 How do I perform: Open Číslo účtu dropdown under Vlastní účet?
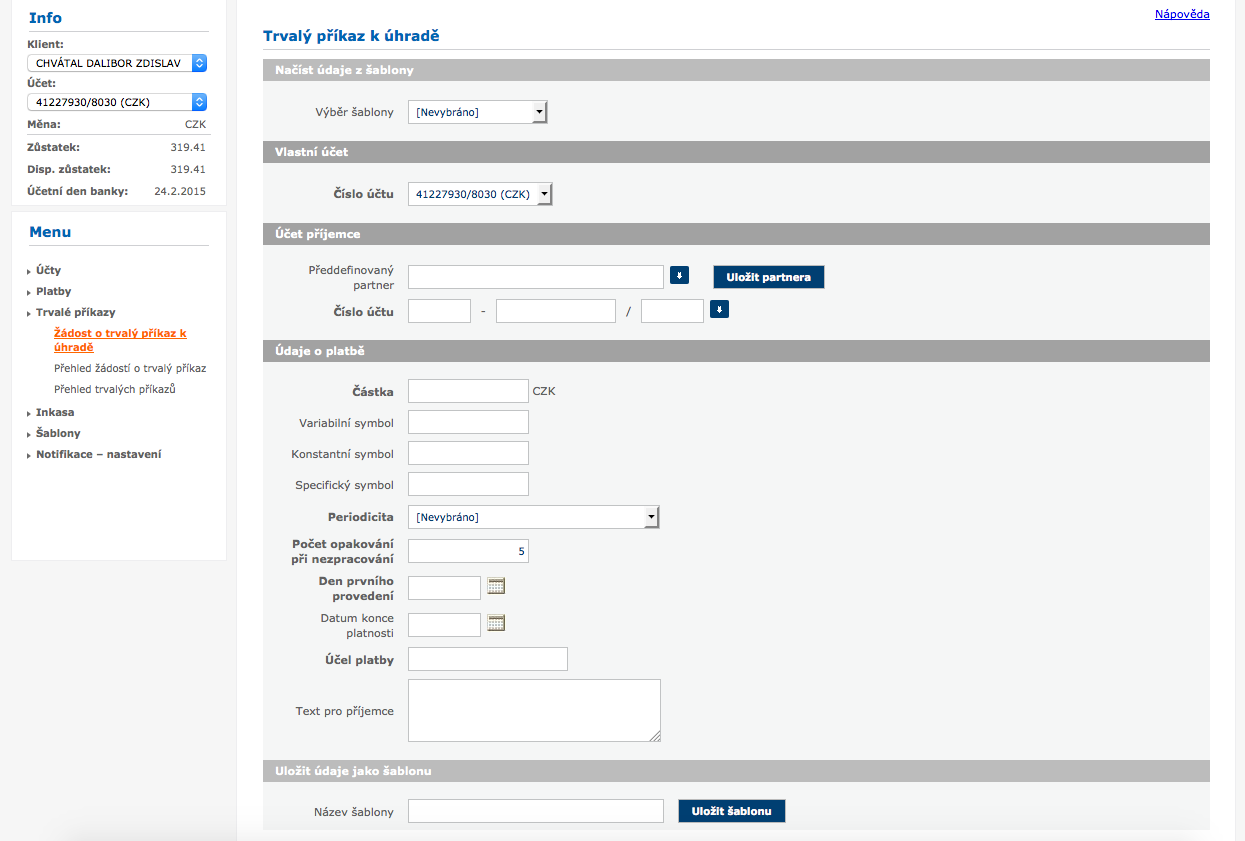pos(480,194)
